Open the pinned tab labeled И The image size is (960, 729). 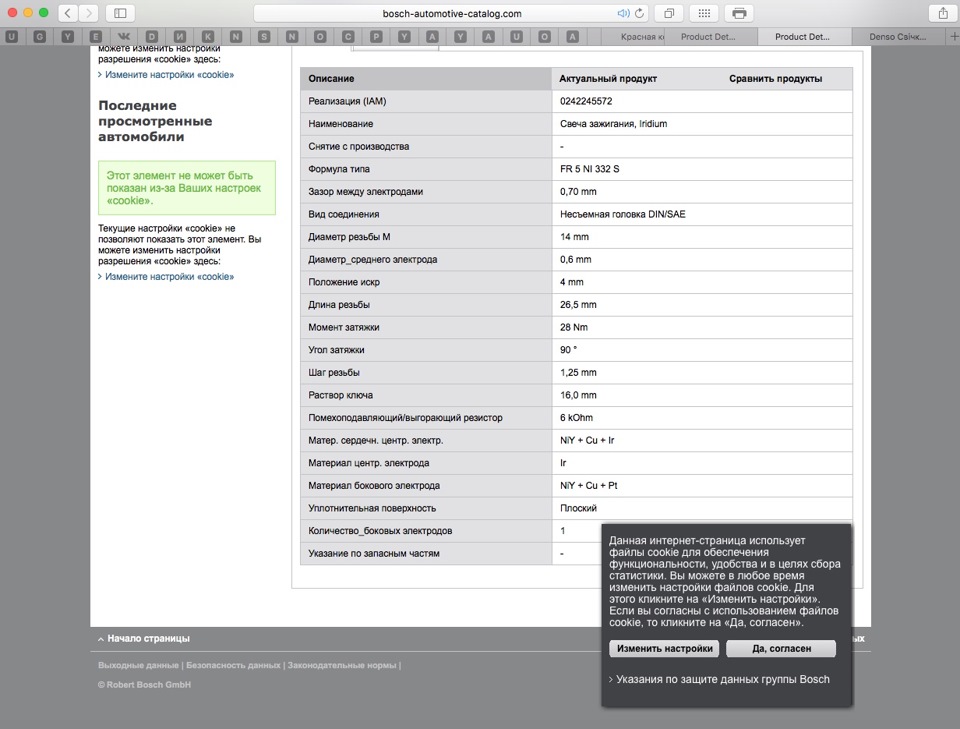180,37
